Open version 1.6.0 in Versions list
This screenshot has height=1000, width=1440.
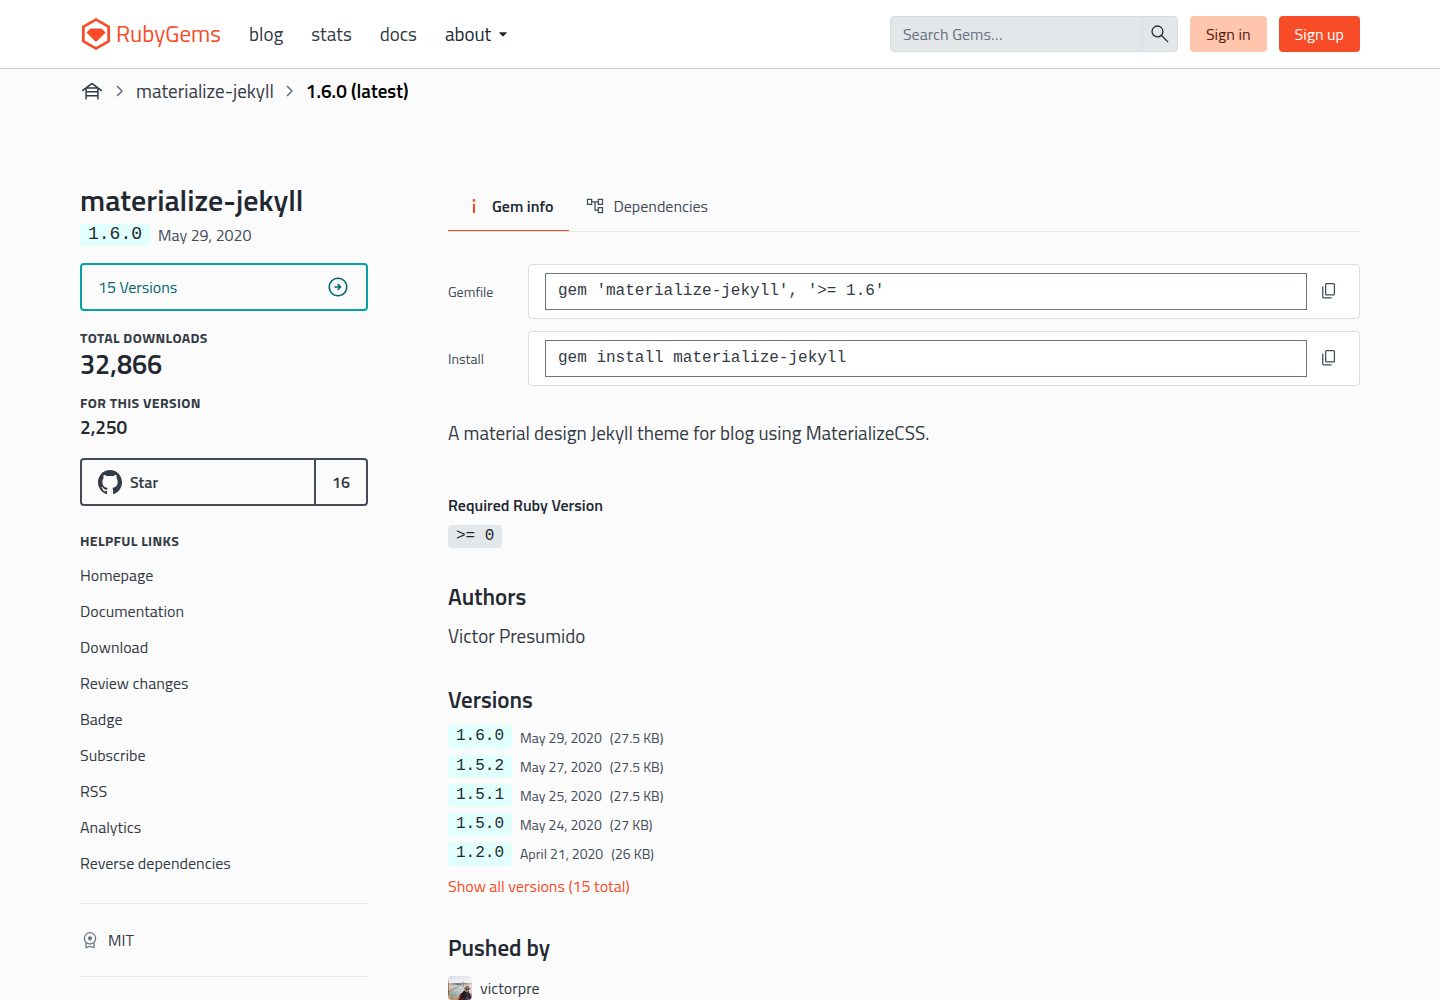(480, 736)
